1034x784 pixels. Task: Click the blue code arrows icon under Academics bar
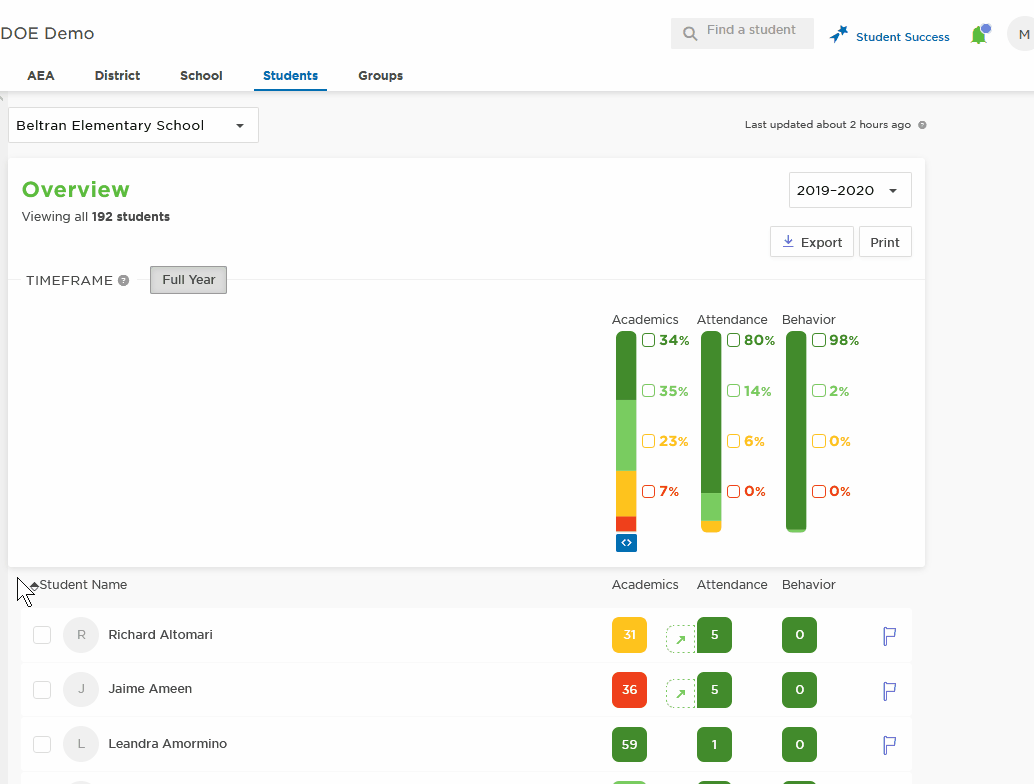tap(626, 543)
